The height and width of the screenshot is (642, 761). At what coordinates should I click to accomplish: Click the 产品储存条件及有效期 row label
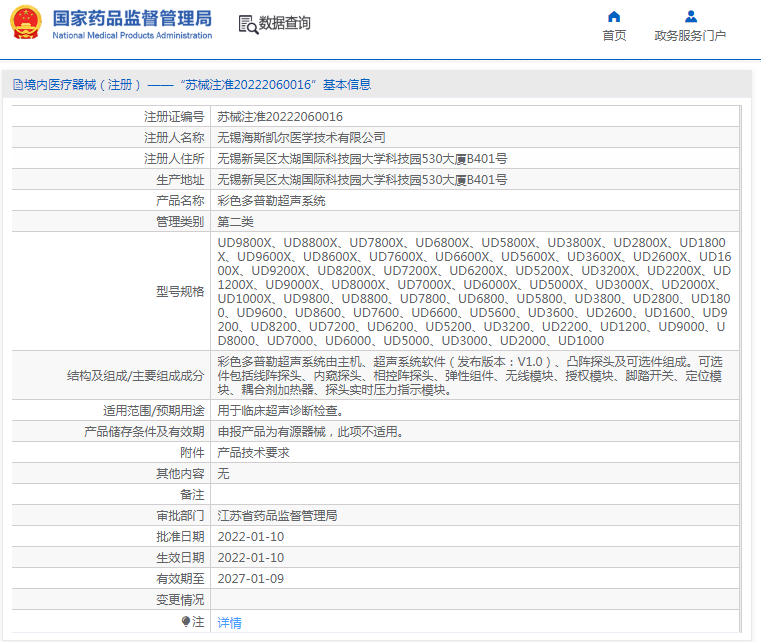coord(144,431)
